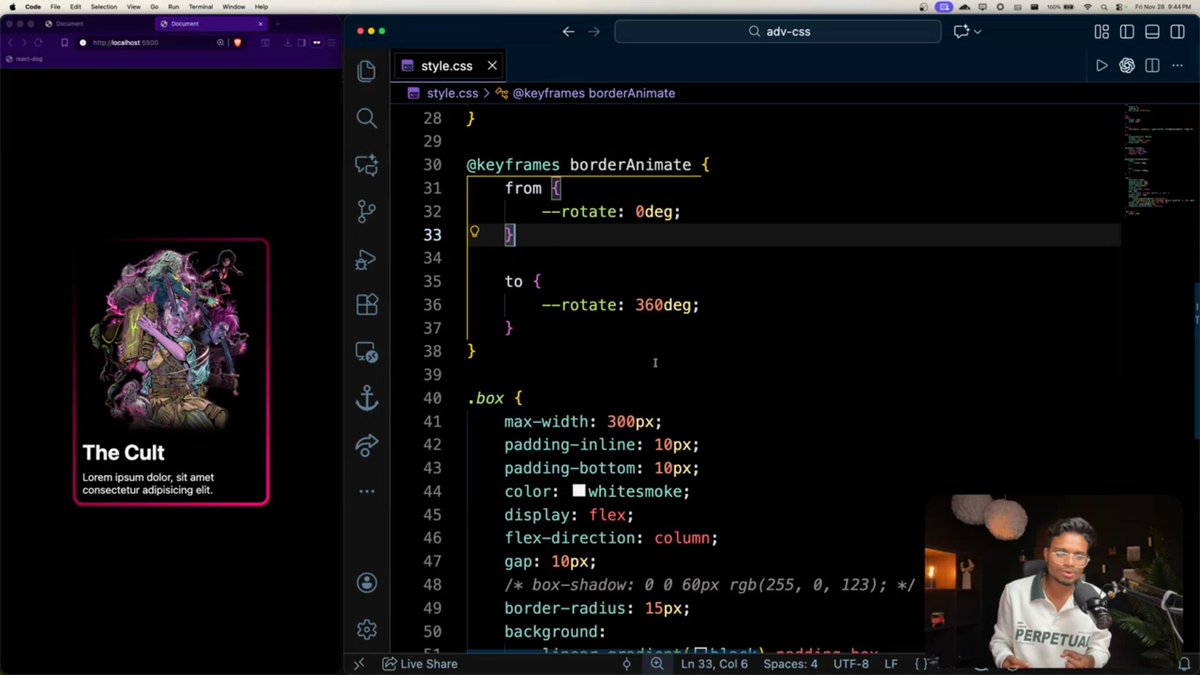Open the Extensions view
This screenshot has height=675, width=1200.
(367, 304)
